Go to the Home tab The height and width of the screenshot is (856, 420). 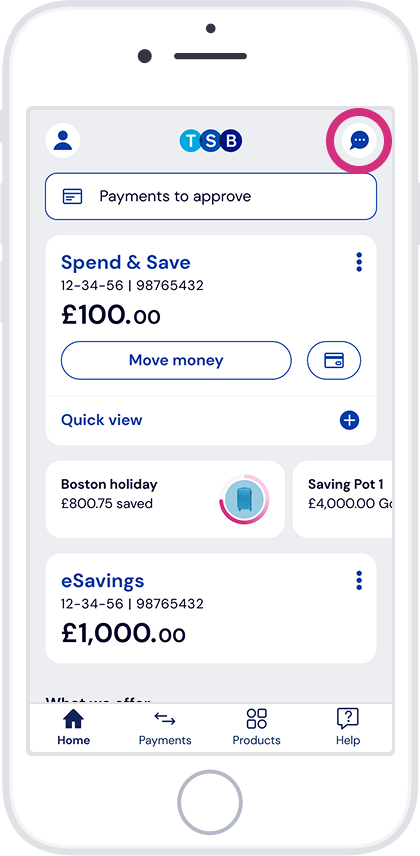pos(74,728)
